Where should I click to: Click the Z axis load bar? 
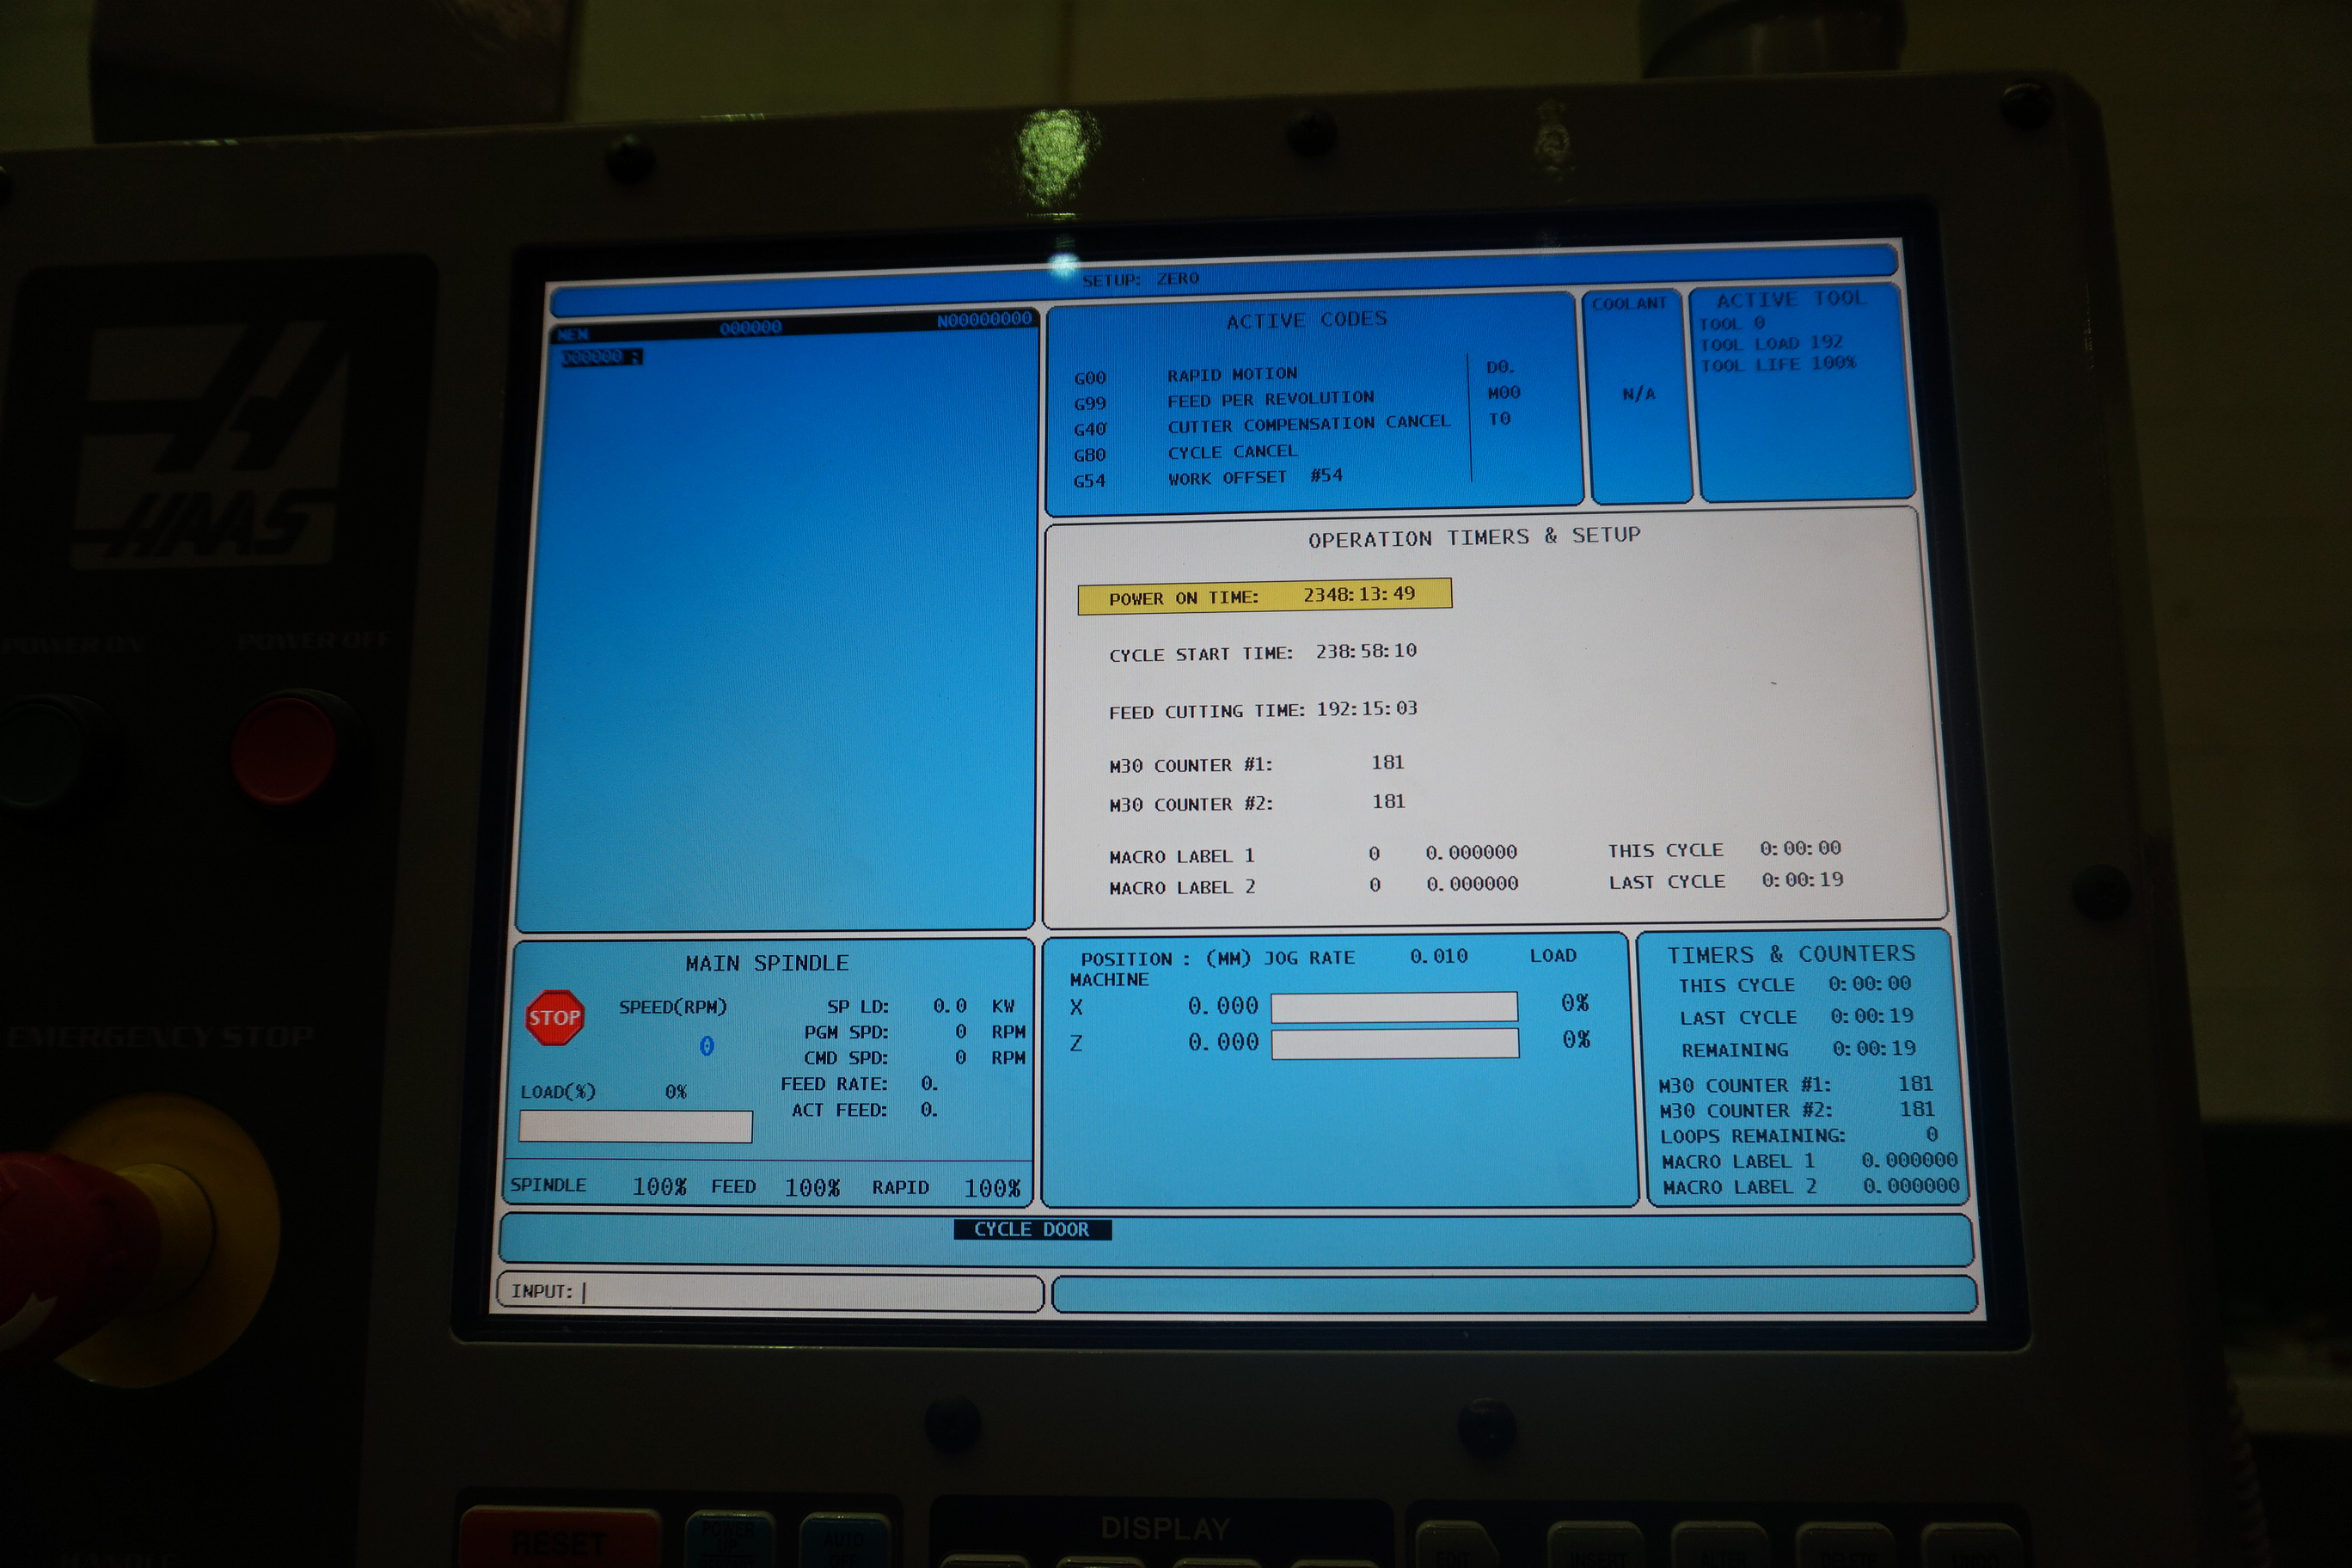[1394, 1043]
